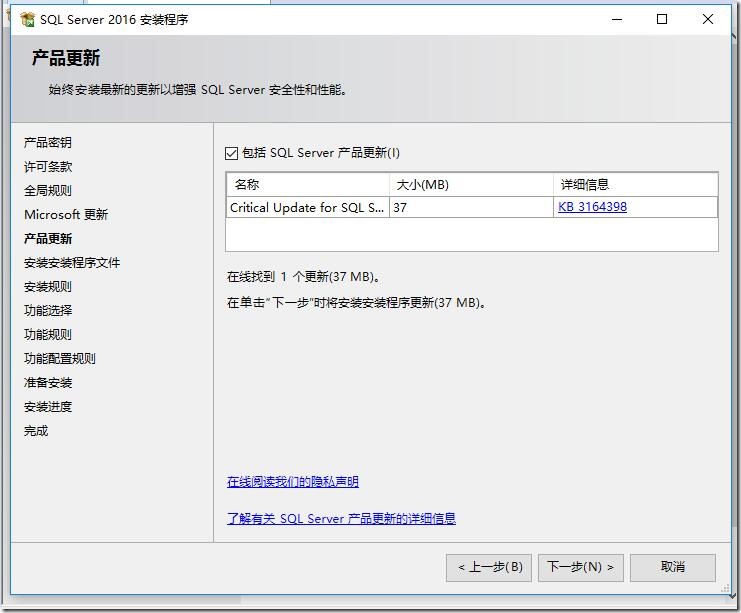The image size is (741, 613).
Task: Maximize the setup window
Action: coord(662,19)
